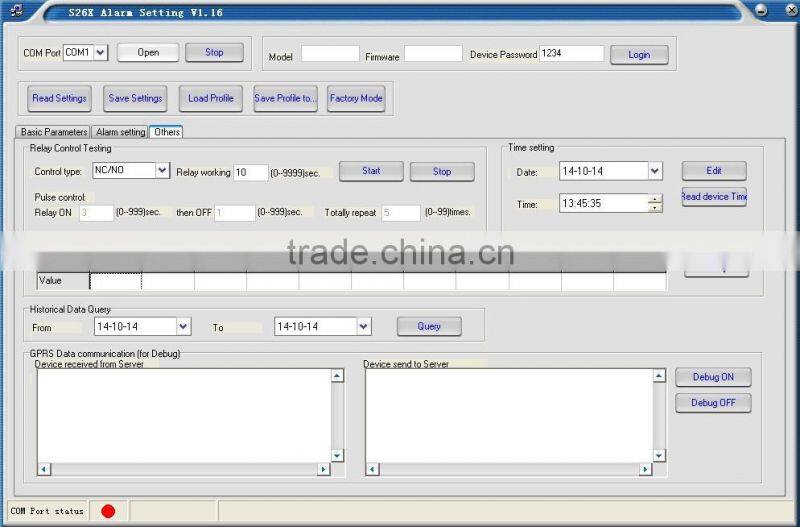Click the Relay working seconds field
This screenshot has width=800, height=527.
pyautogui.click(x=251, y=172)
